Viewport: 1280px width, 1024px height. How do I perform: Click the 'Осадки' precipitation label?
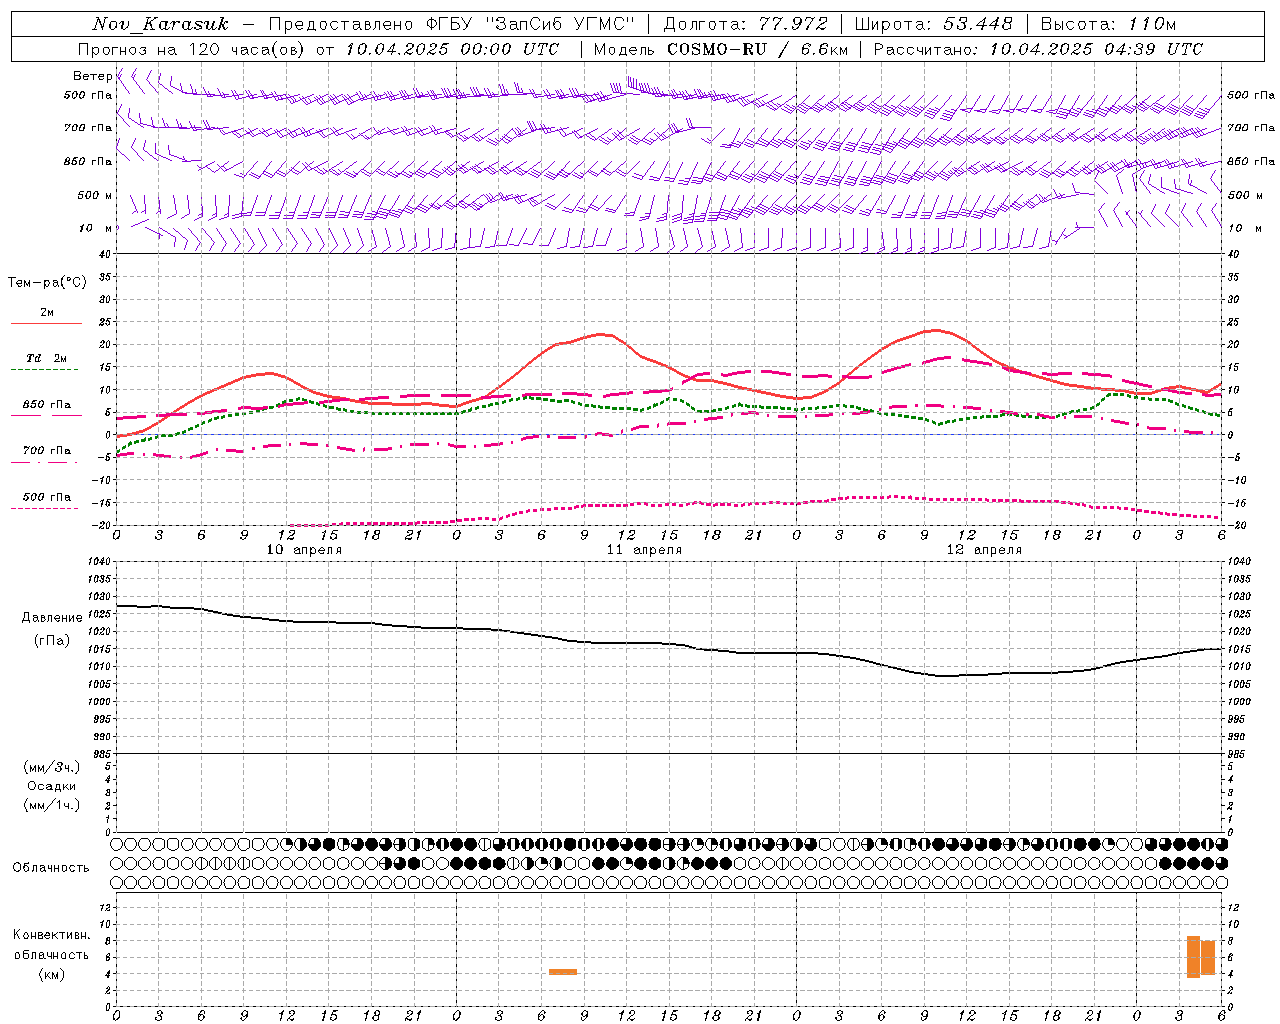pos(52,786)
